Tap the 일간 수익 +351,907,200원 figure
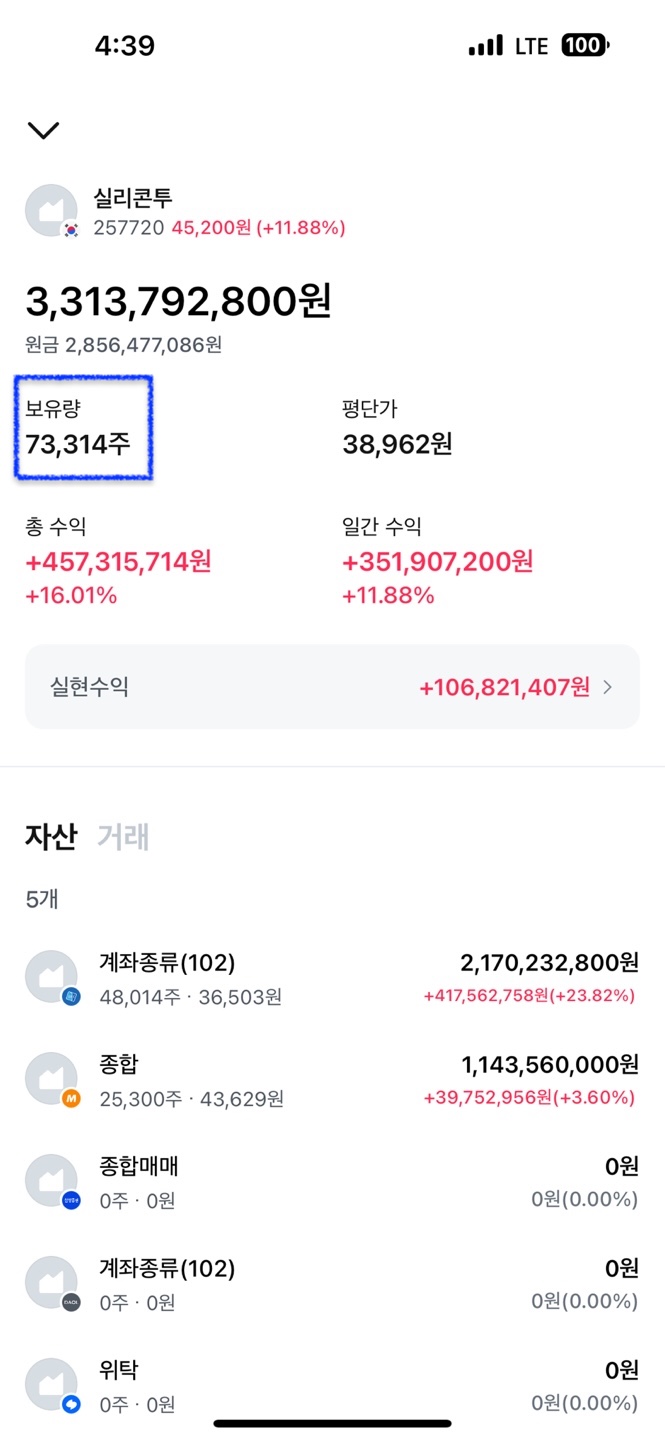Image resolution: width=665 pixels, height=1440 pixels. point(437,561)
